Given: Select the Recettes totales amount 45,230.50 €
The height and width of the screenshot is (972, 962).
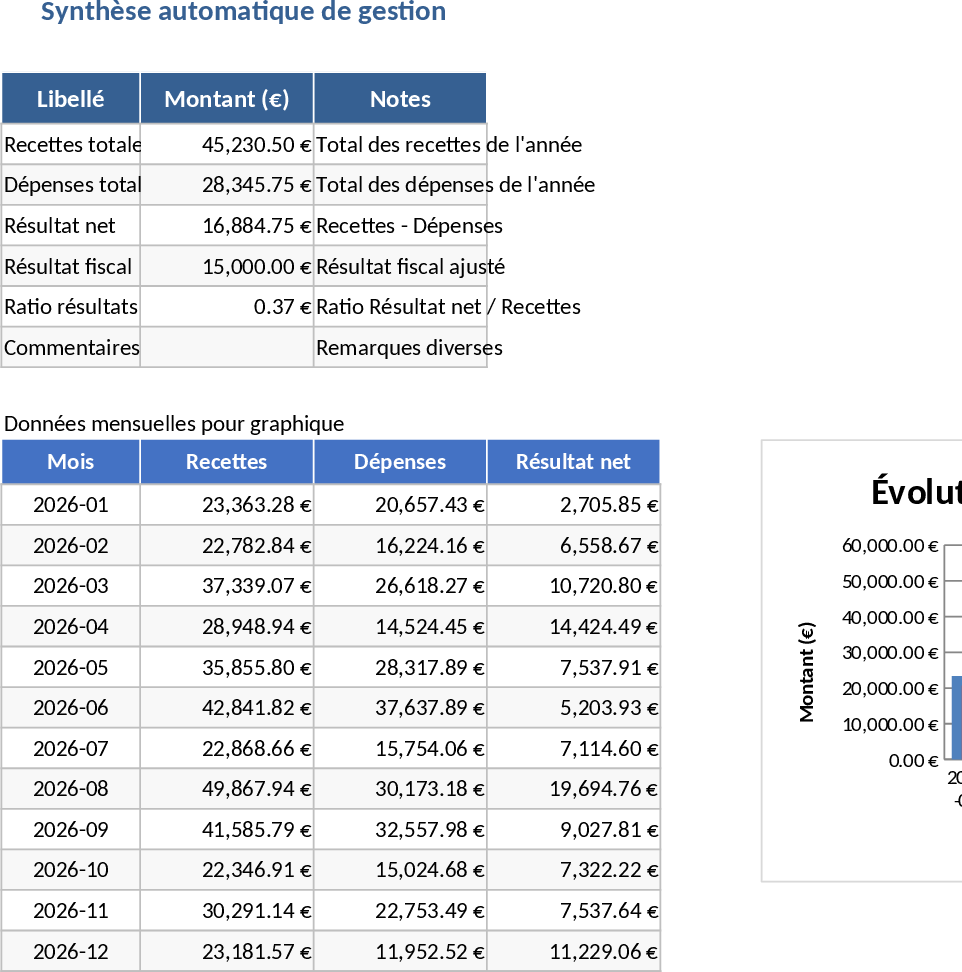Looking at the screenshot, I should click(x=226, y=144).
